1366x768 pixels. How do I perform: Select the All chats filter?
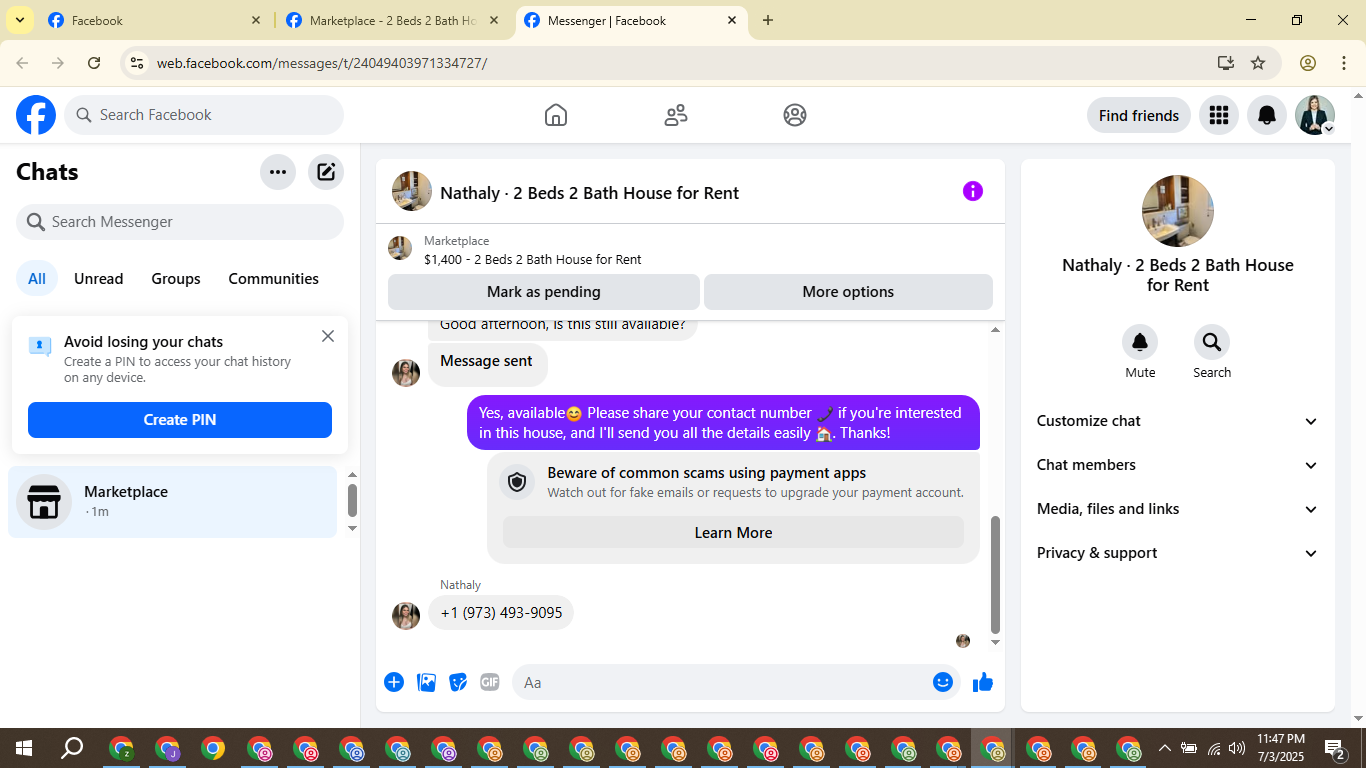pyautogui.click(x=37, y=279)
